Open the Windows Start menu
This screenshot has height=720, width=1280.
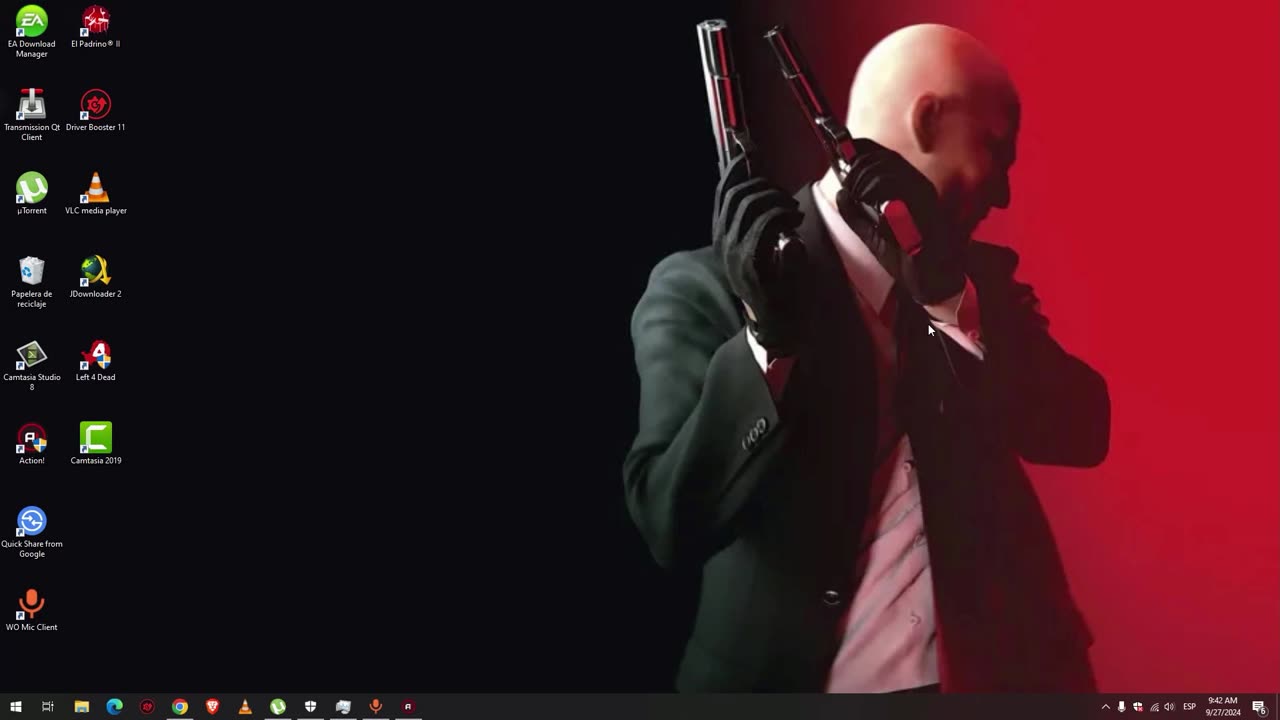click(x=16, y=707)
